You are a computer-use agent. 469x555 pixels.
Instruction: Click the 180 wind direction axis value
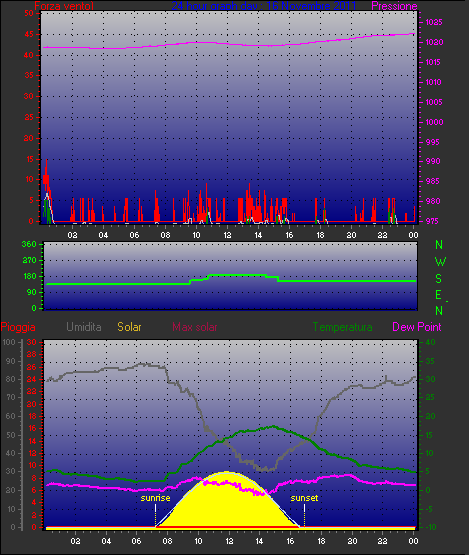coord(29,276)
